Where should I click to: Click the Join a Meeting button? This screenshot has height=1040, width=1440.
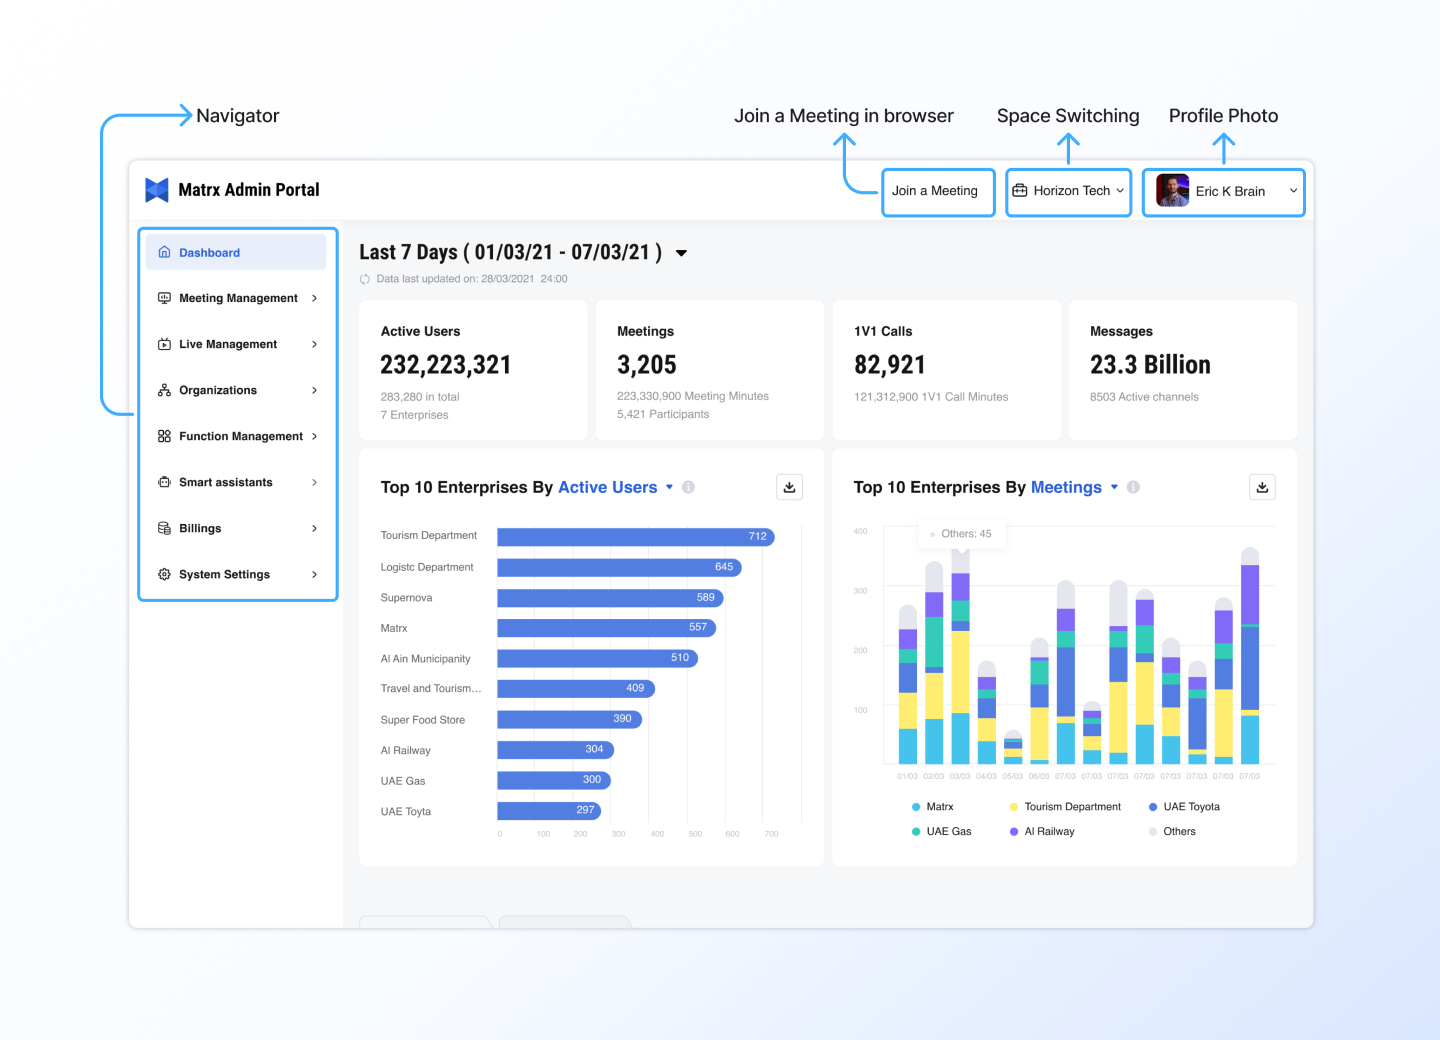coord(935,191)
